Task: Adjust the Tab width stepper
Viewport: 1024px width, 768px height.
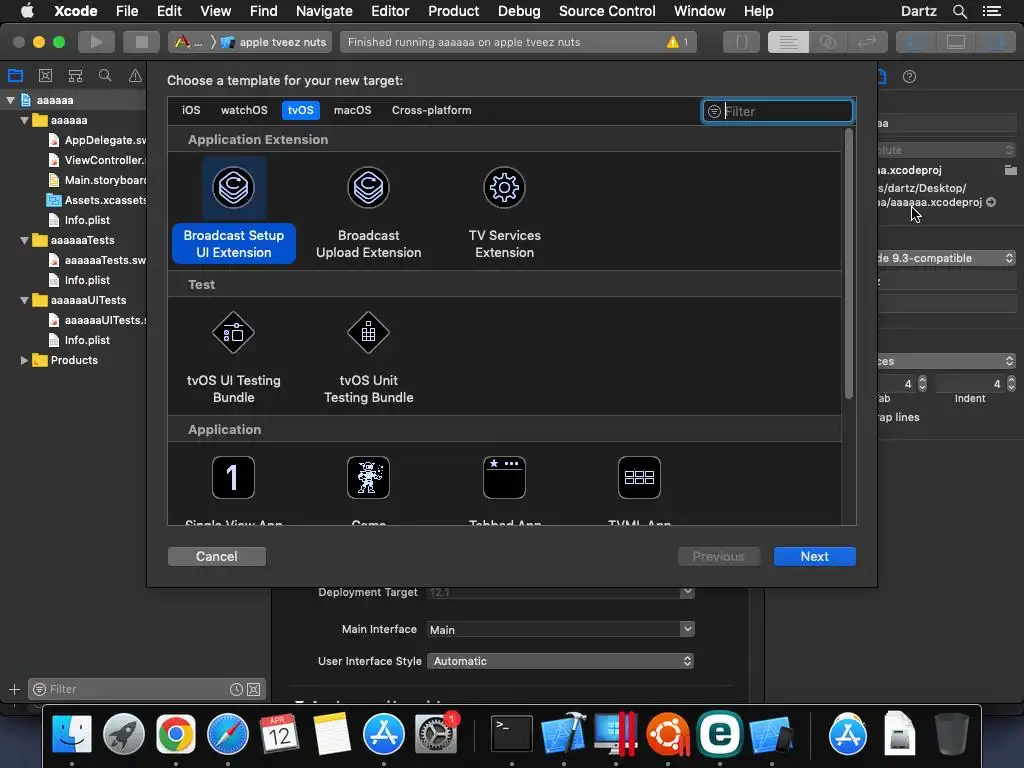Action: click(x=922, y=384)
